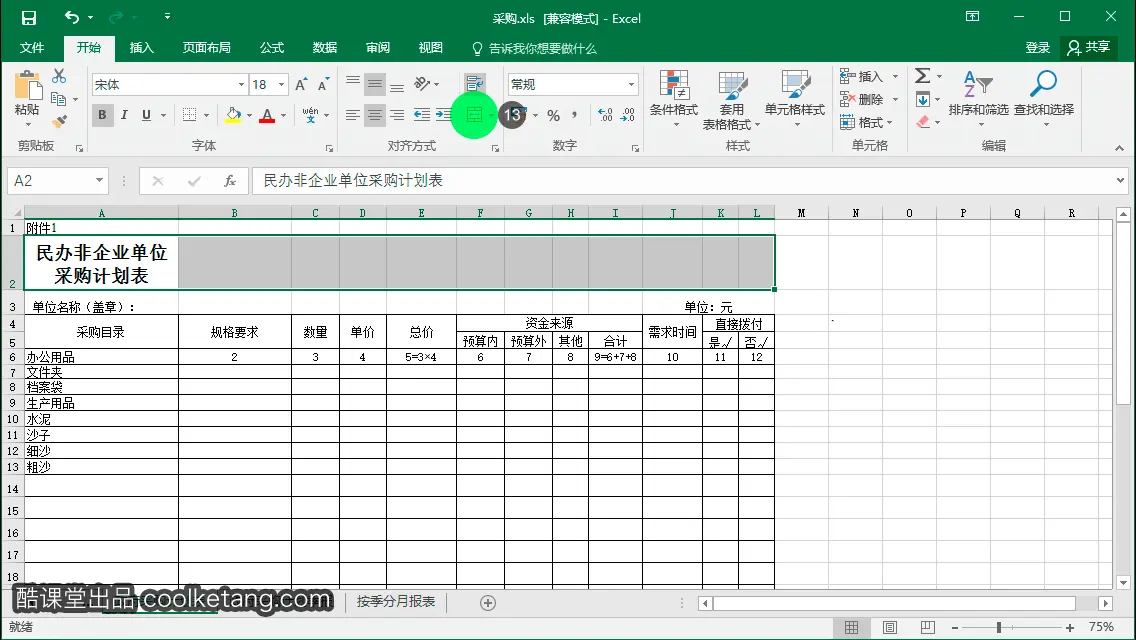Open the Name Box A2 dropdown
Screen dimensions: 1136x640
coord(99,180)
